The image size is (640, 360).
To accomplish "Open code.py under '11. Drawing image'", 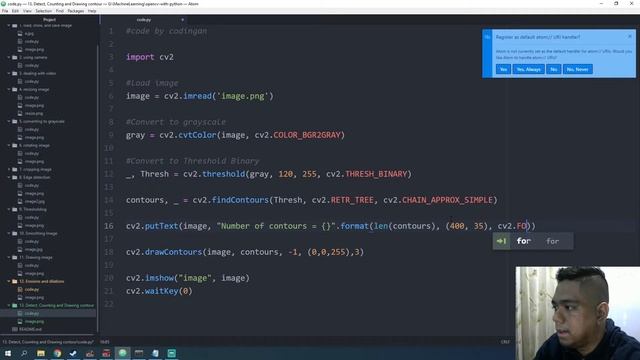I will click(x=31, y=266).
